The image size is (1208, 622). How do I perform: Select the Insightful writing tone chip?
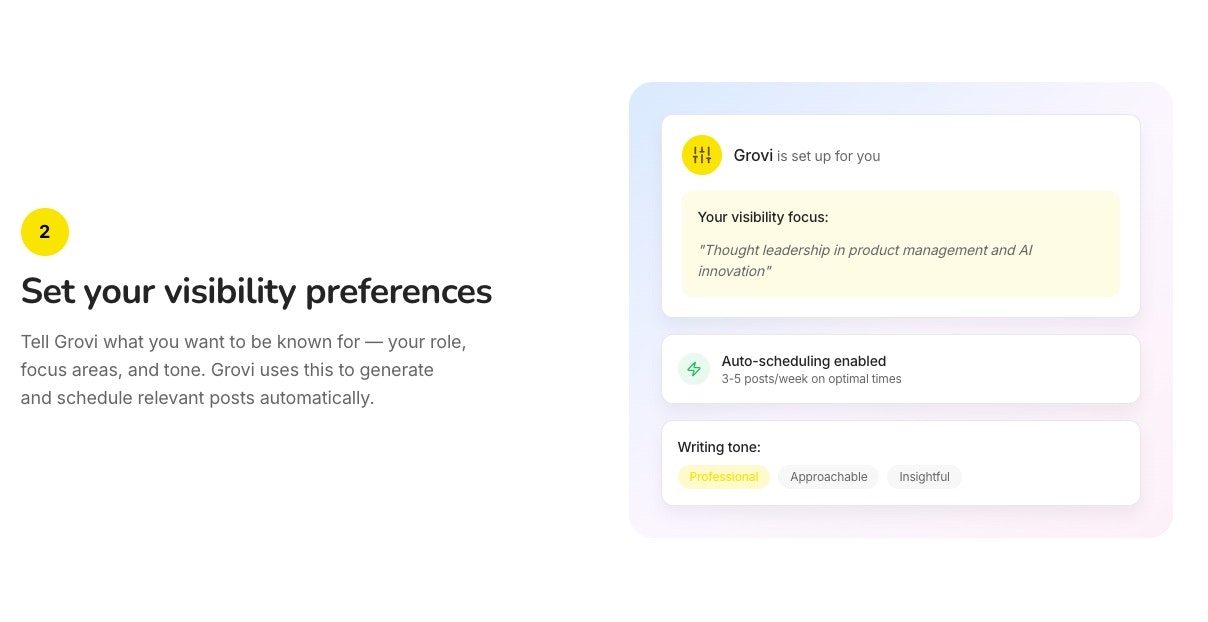924,477
